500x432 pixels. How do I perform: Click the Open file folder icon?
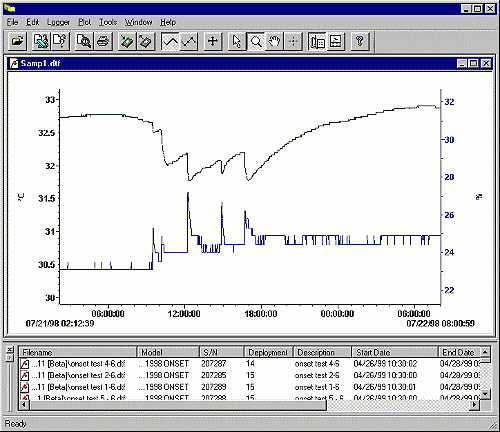tap(17, 41)
